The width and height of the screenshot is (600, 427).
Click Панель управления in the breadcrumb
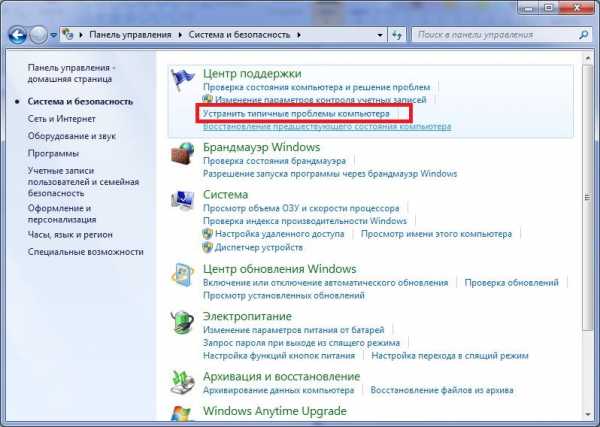[x=130, y=35]
